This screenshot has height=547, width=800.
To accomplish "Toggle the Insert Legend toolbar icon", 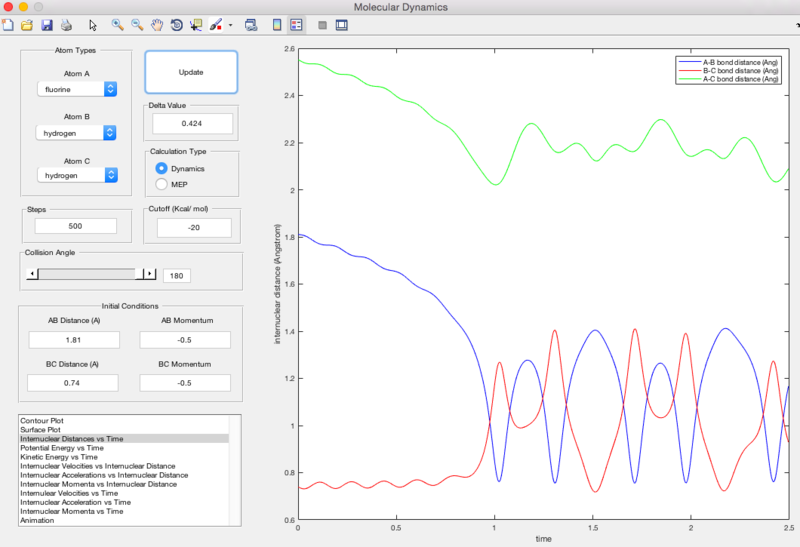I will click(296, 25).
